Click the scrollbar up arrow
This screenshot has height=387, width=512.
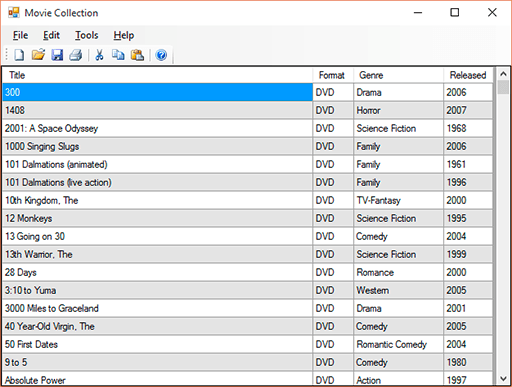click(503, 74)
